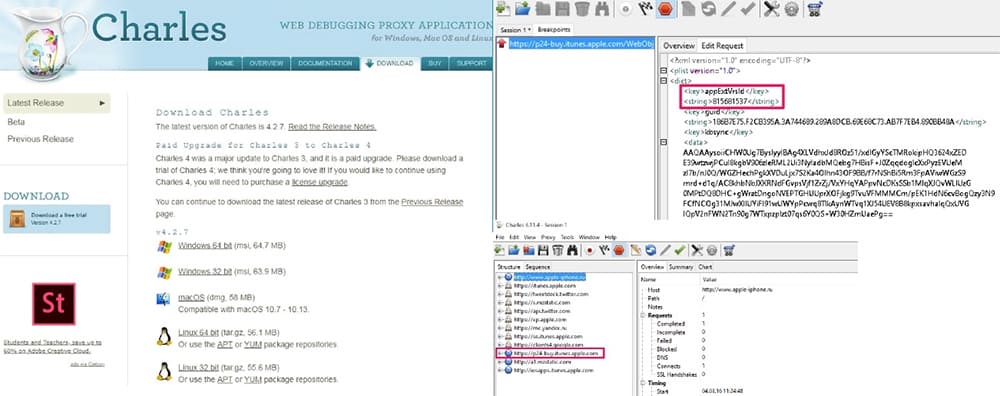The image size is (1000, 396).
Task: Click Repeat icon in Session 1 window toolbar
Action: [651, 250]
